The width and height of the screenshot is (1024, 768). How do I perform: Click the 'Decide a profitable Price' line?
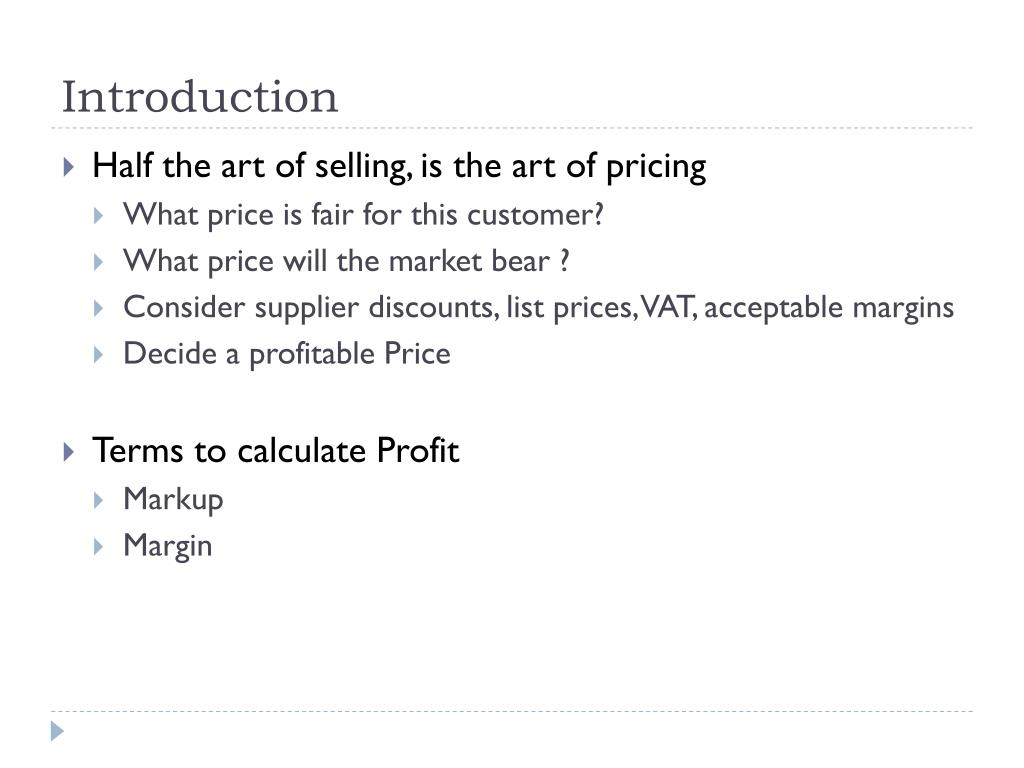click(x=287, y=355)
